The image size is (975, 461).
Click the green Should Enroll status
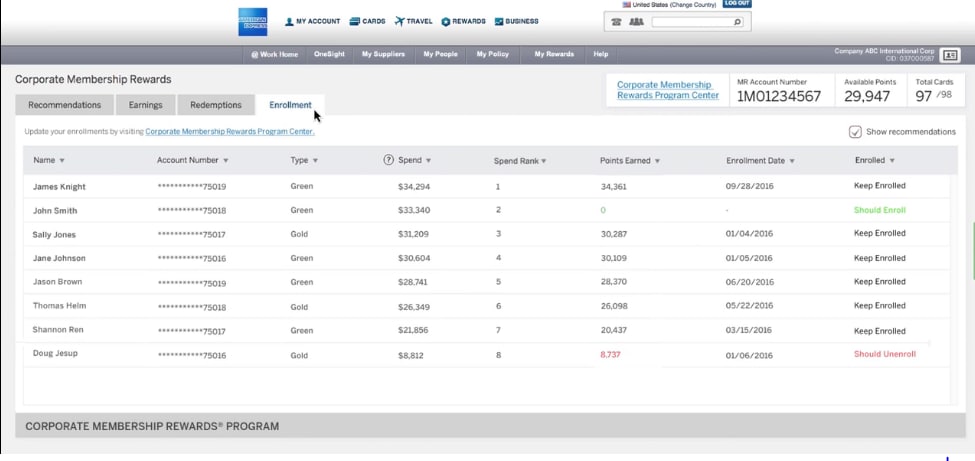pyautogui.click(x=880, y=210)
